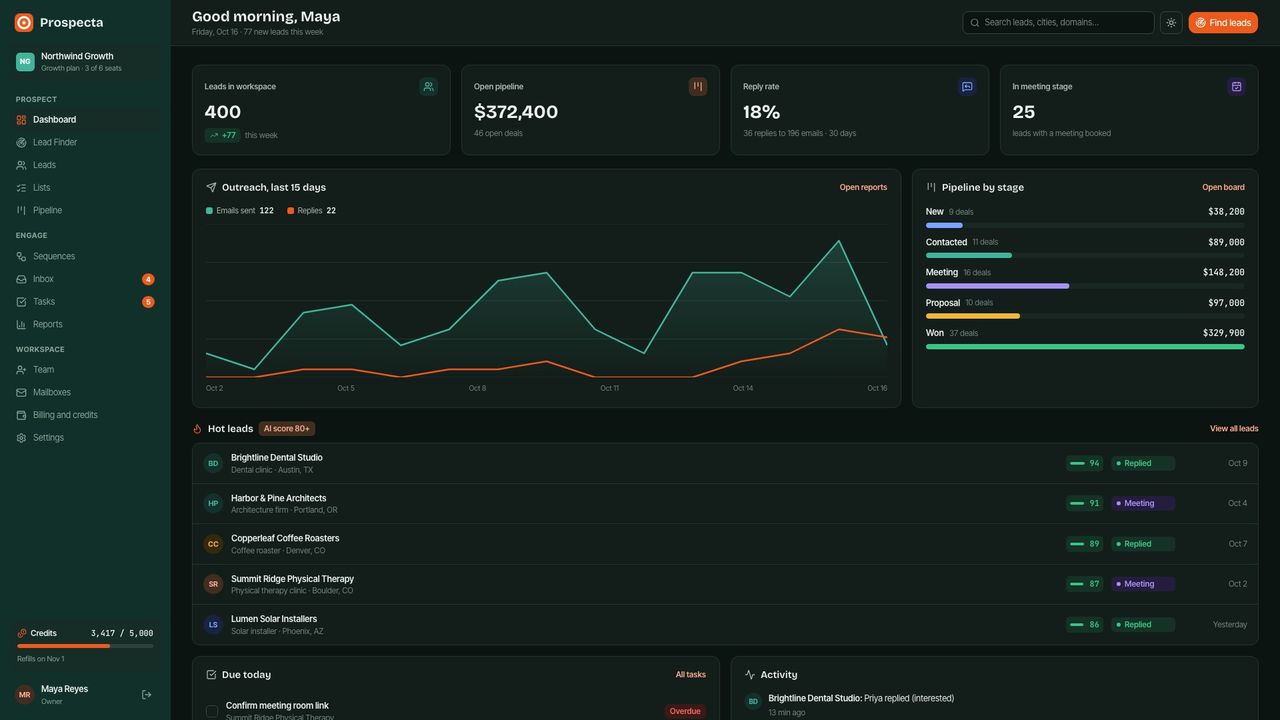Image resolution: width=1280 pixels, height=720 pixels.
Task: Click the Won stage green progress bar
Action: point(1085,347)
